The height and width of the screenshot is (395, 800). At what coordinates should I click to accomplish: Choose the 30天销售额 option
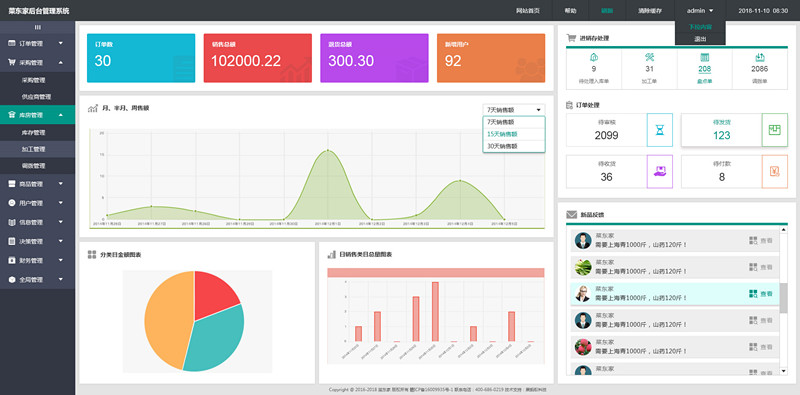tap(514, 146)
